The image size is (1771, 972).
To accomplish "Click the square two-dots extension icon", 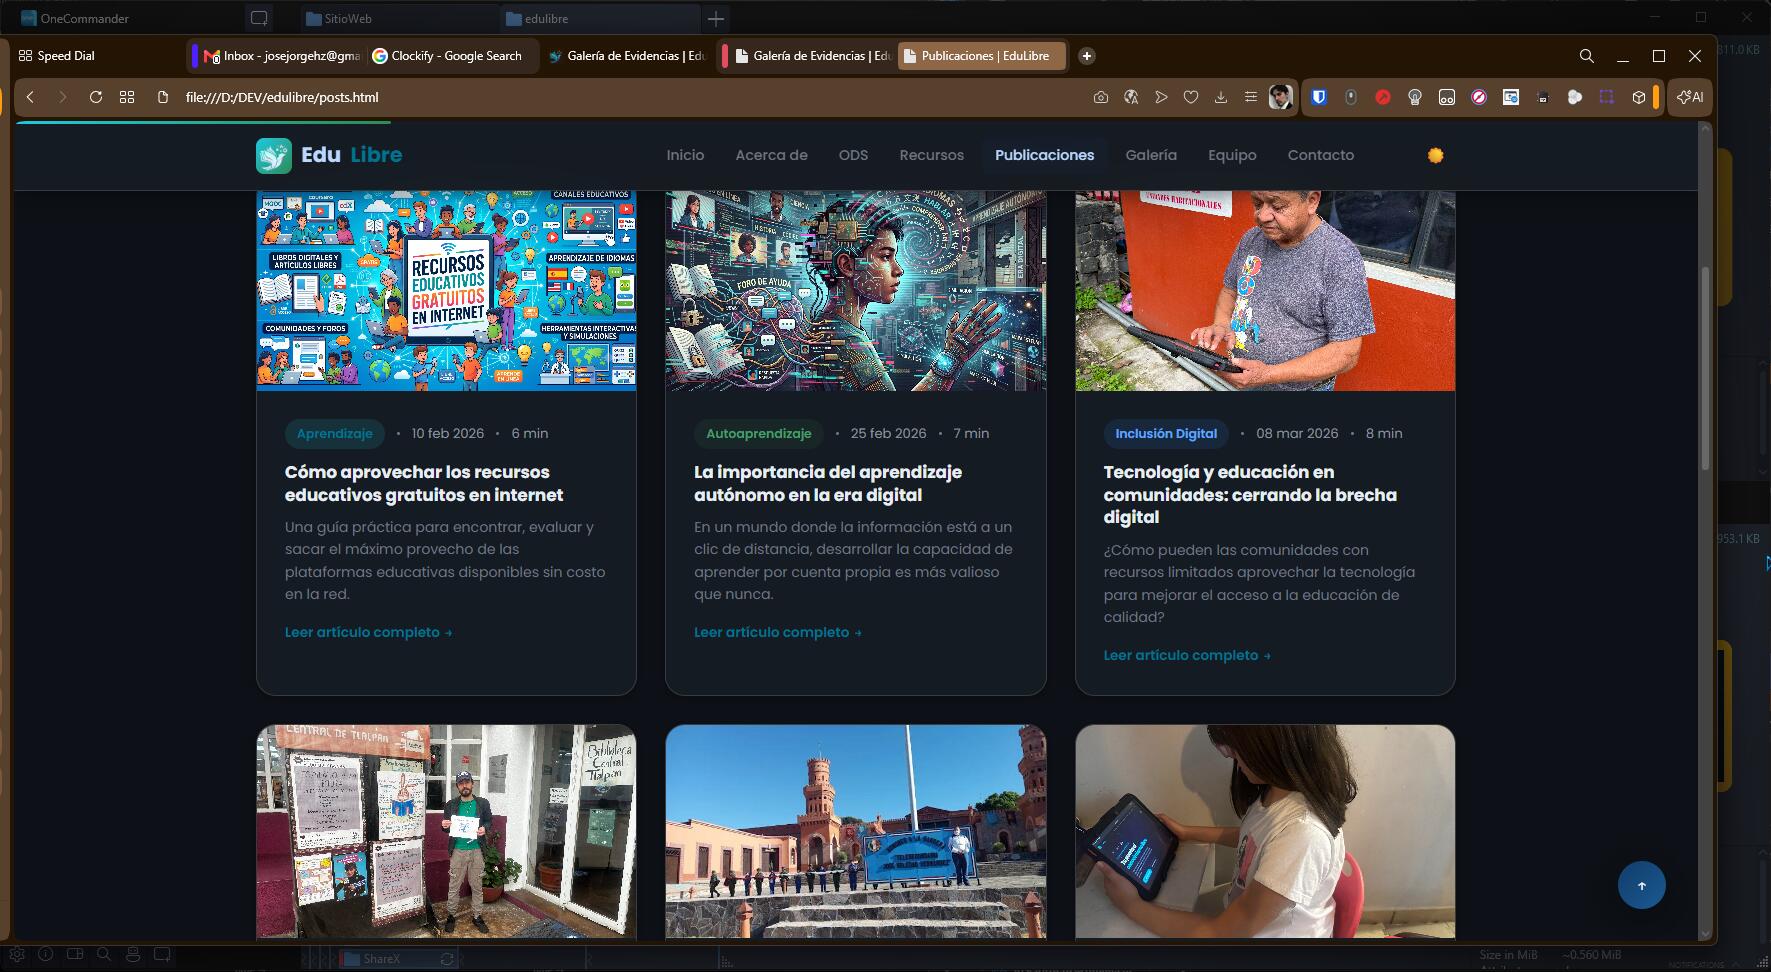I will click(1447, 97).
